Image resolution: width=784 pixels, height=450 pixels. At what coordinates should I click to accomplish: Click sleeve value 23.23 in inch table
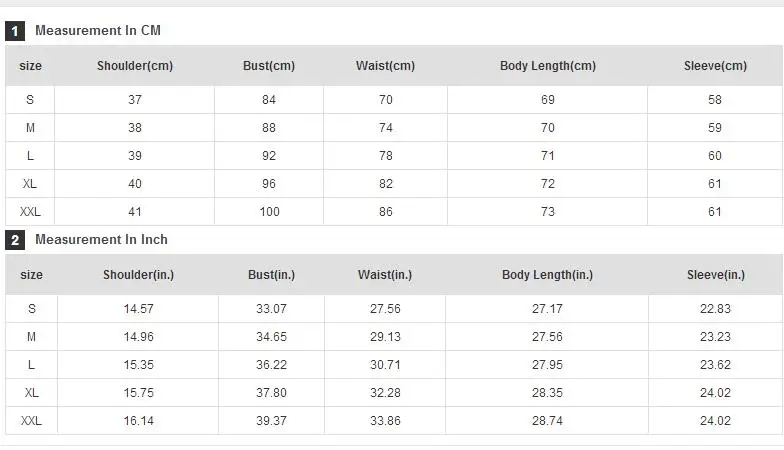716,336
